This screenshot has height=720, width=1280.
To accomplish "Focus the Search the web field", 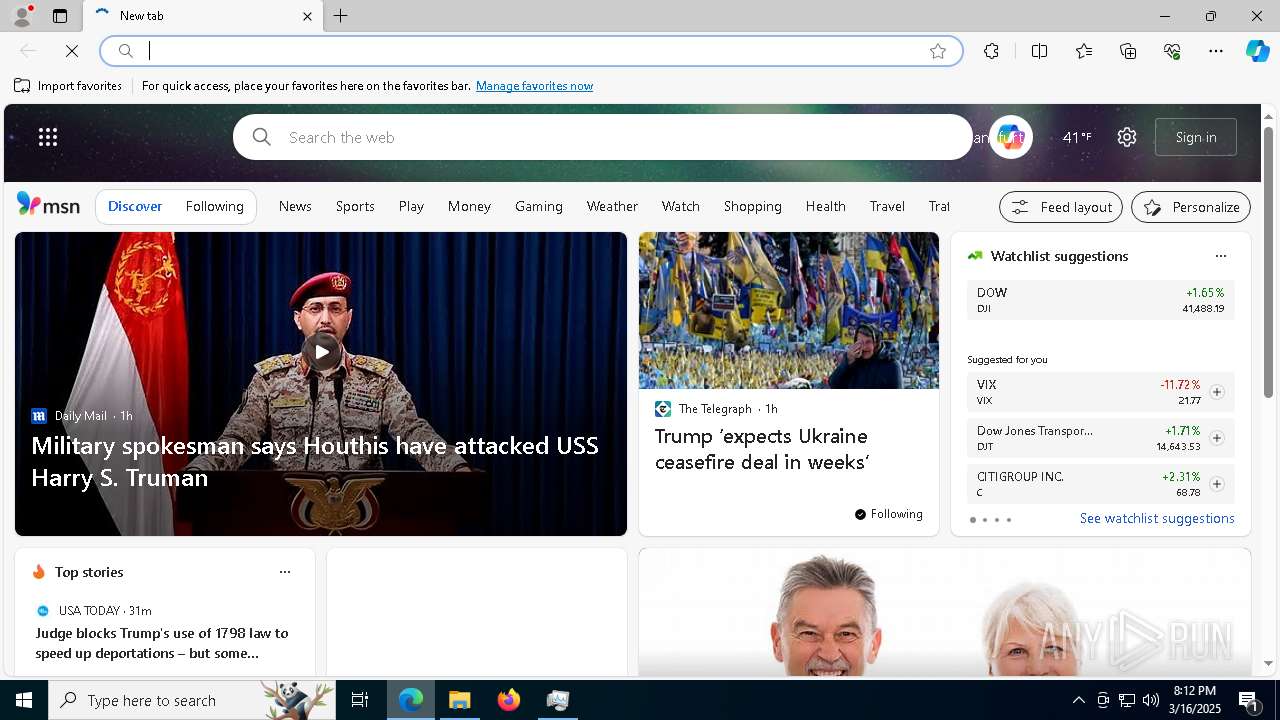I will (x=603, y=137).
